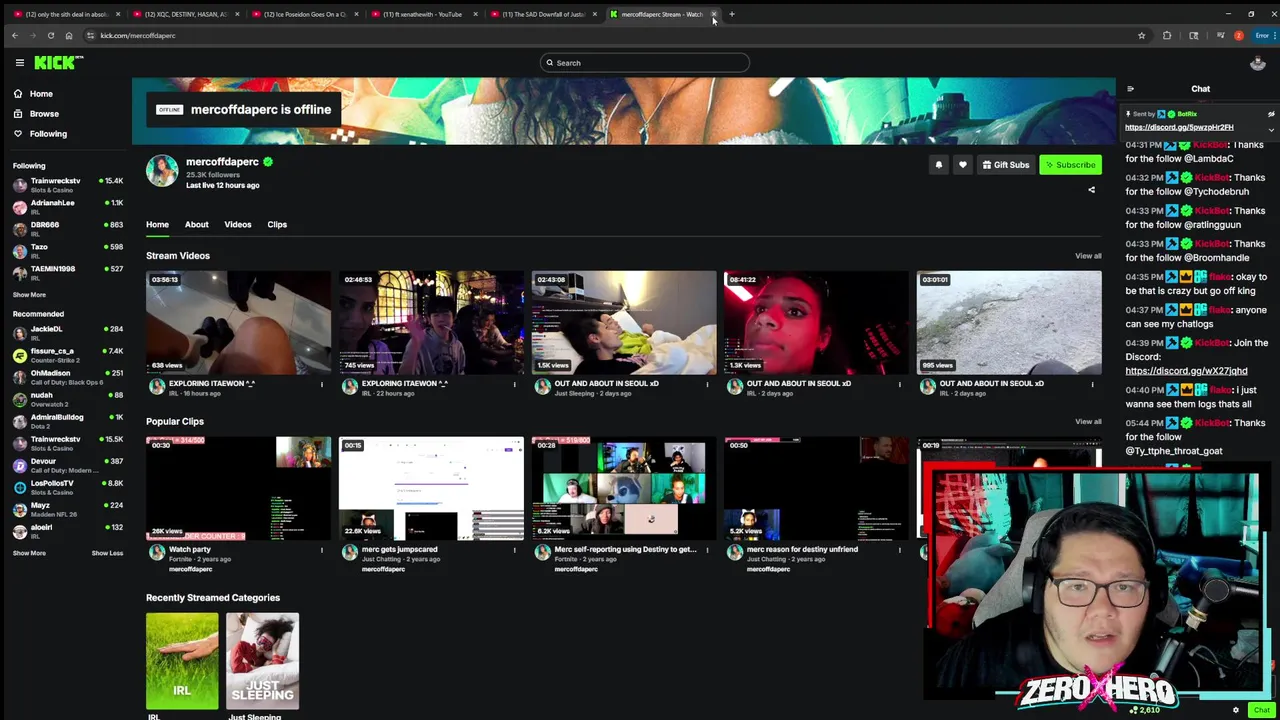Open the Tazo channel in sidebar
The image size is (1280, 720).
pos(67,249)
